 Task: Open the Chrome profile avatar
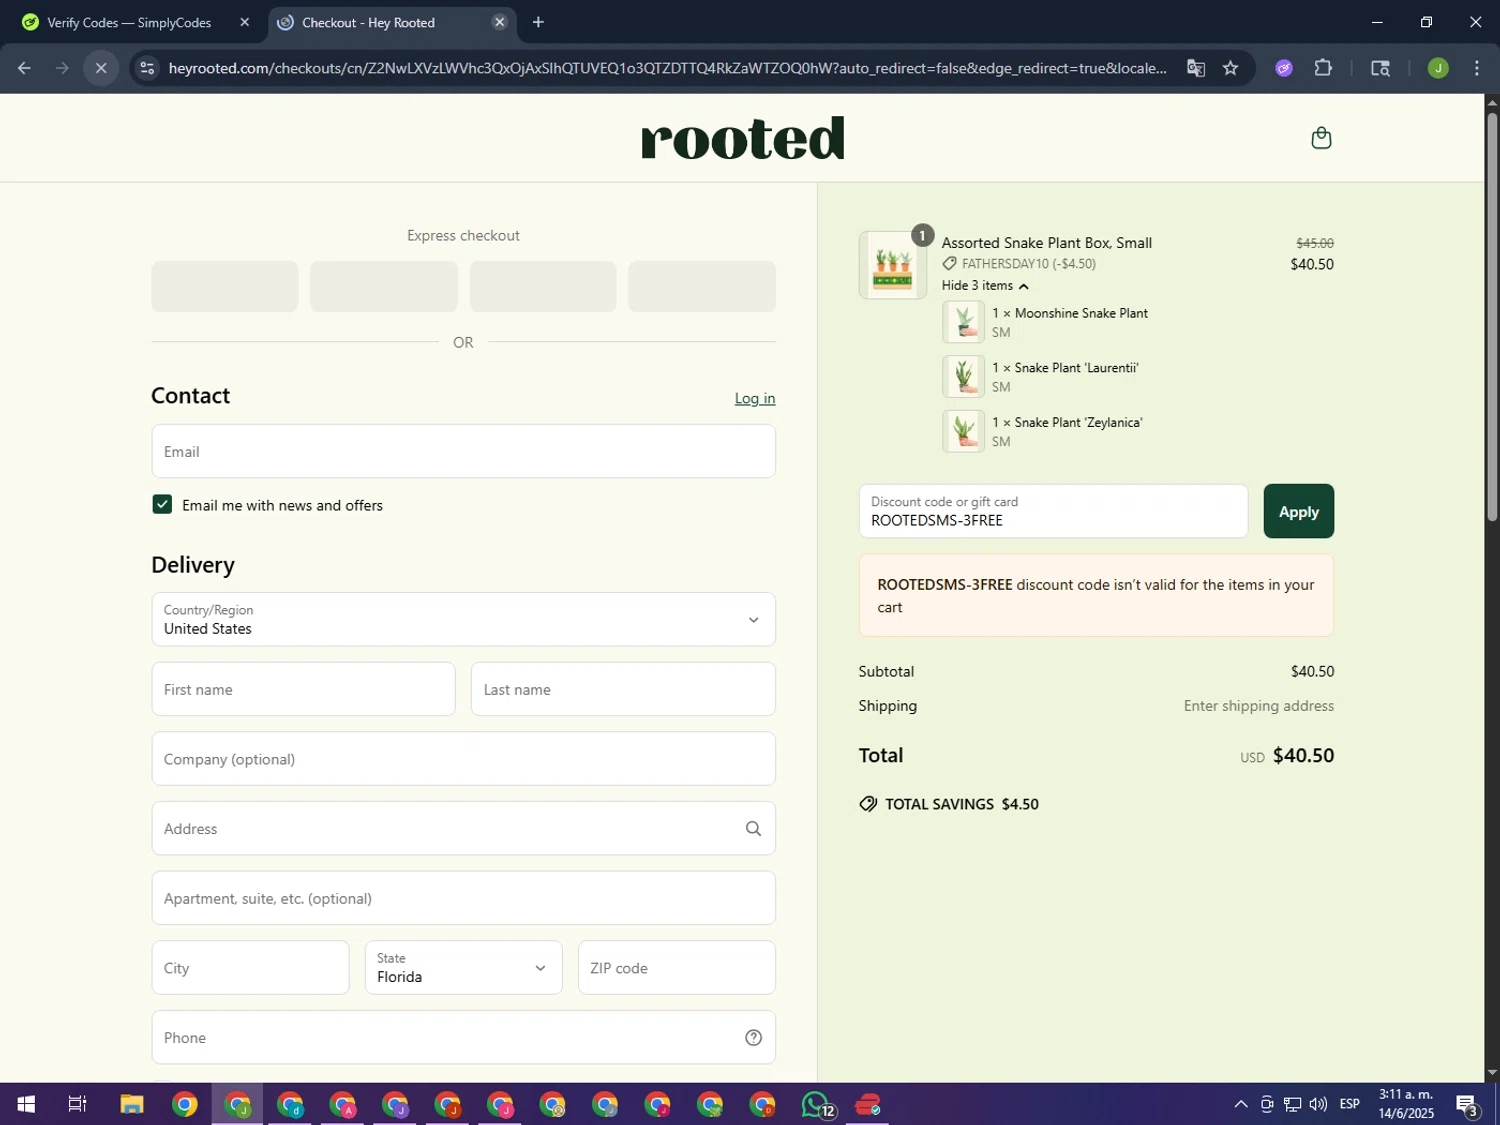[x=1438, y=68]
